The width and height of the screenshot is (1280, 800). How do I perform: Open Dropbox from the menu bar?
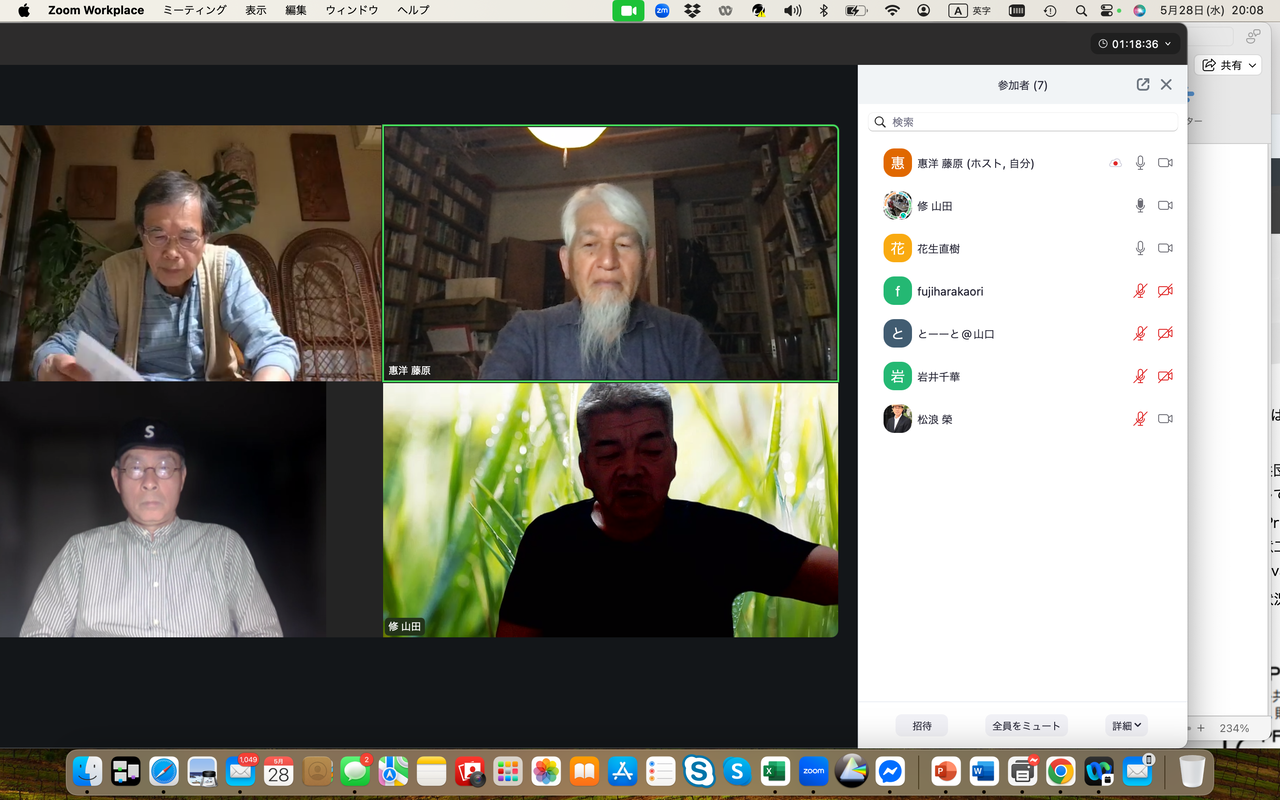coord(692,10)
